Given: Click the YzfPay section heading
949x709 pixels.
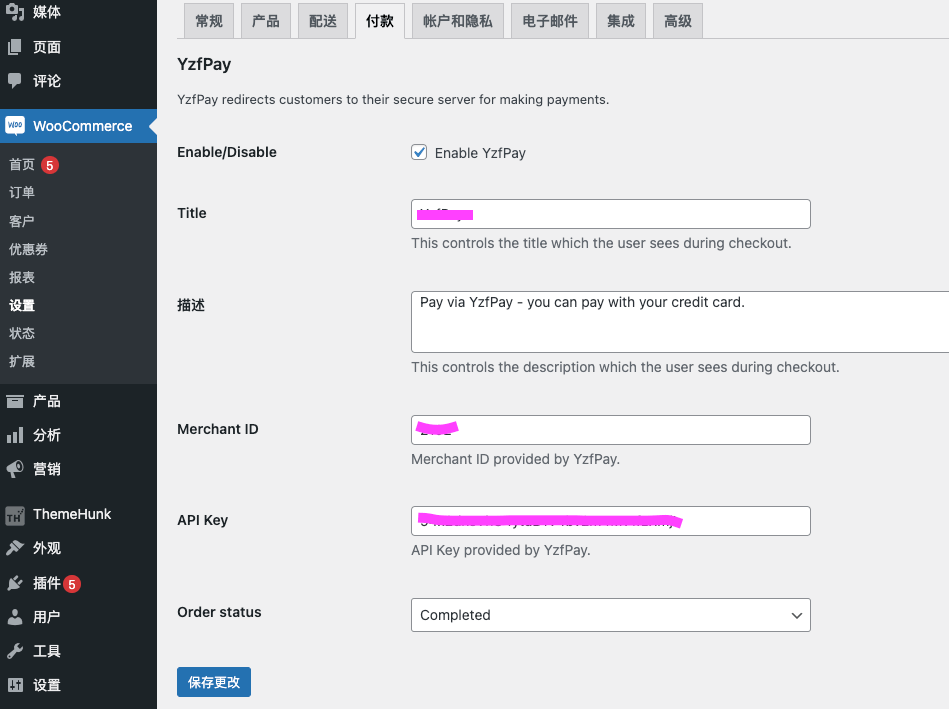Looking at the screenshot, I should tap(204, 64).
